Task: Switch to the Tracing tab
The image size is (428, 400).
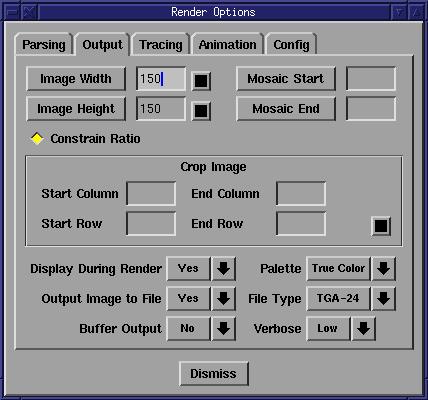Action: [x=161, y=45]
